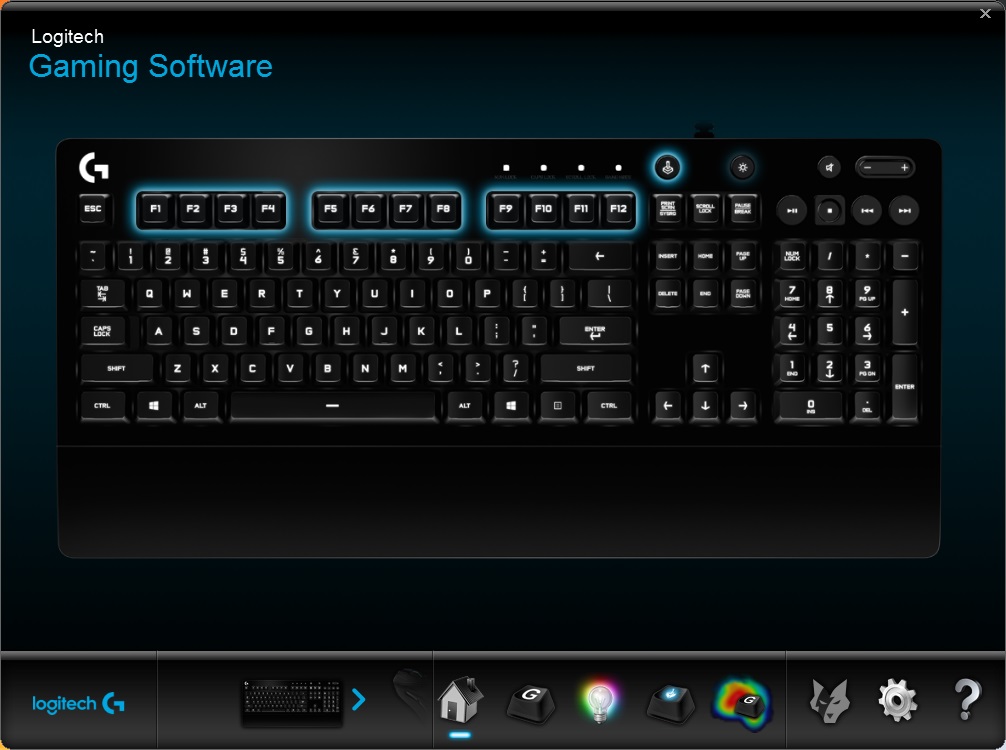Open lighting settings light bulb icon
The height and width of the screenshot is (750, 1006).
599,701
